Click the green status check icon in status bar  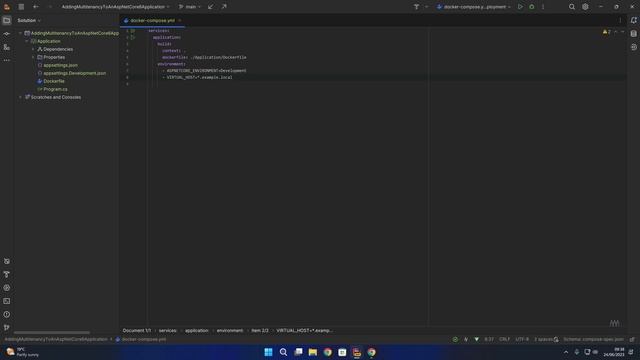(455, 339)
